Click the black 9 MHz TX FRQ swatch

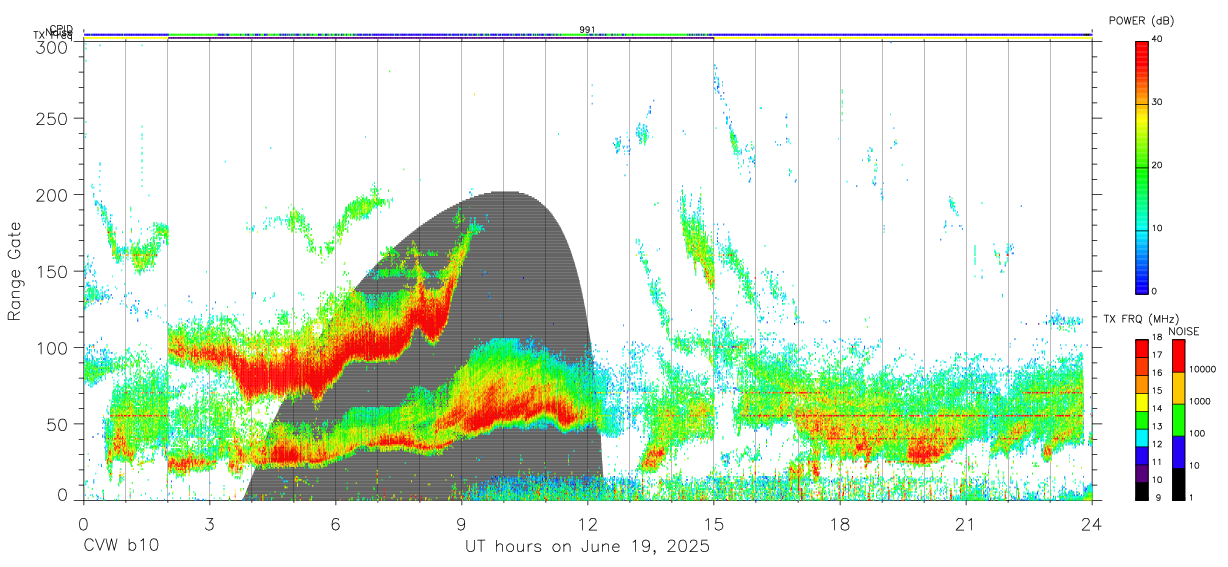[x=1142, y=492]
